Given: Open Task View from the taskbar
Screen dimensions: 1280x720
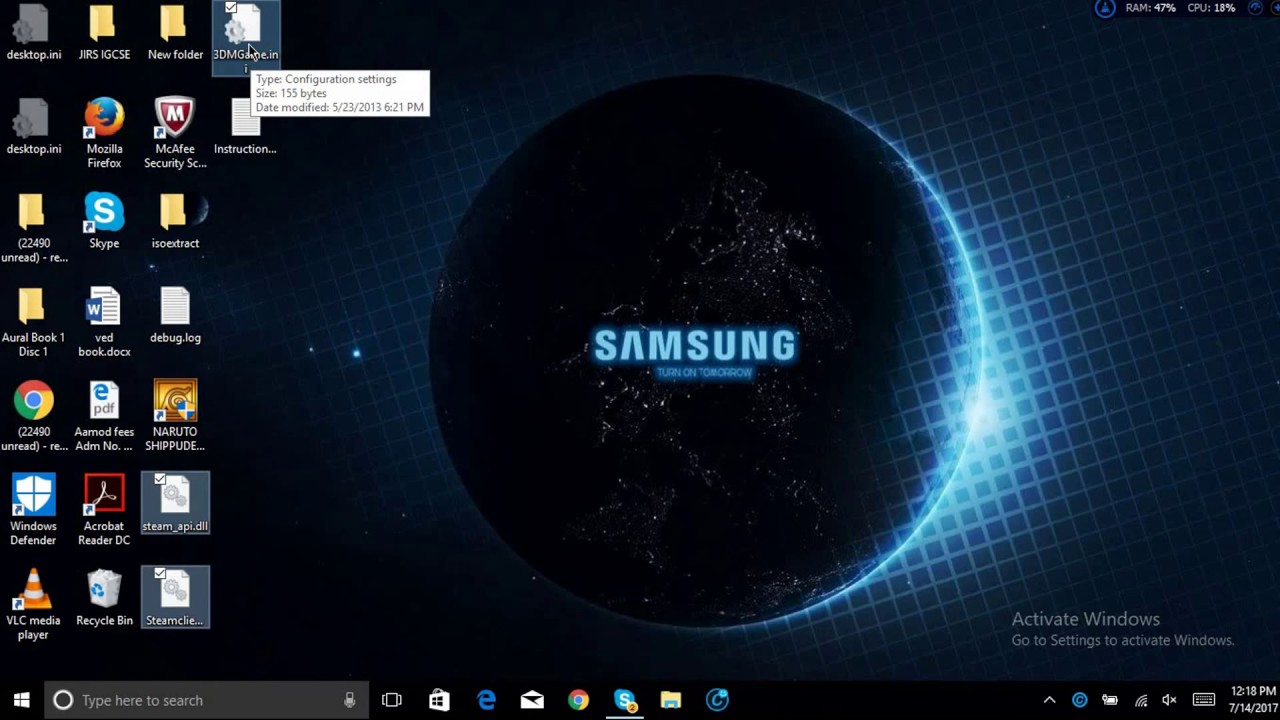Looking at the screenshot, I should tap(392, 700).
